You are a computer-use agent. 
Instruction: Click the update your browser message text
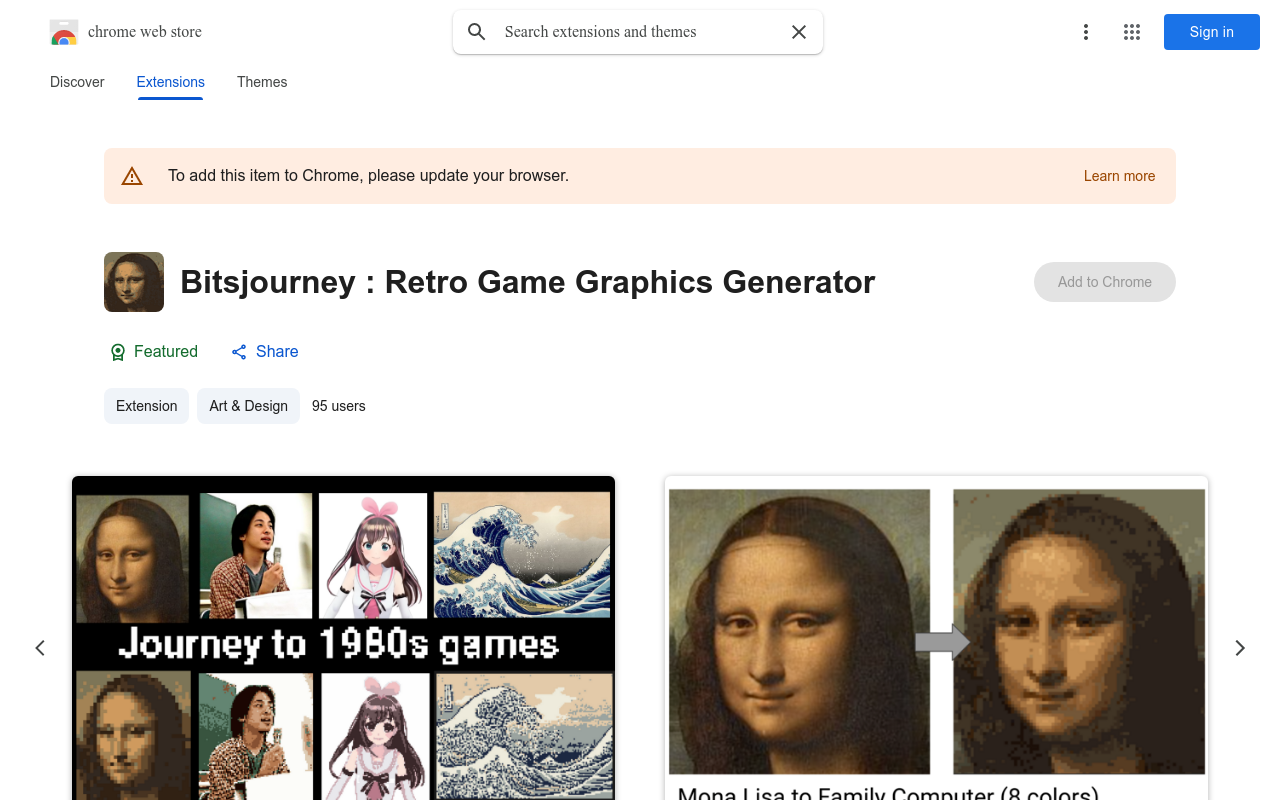tap(368, 176)
